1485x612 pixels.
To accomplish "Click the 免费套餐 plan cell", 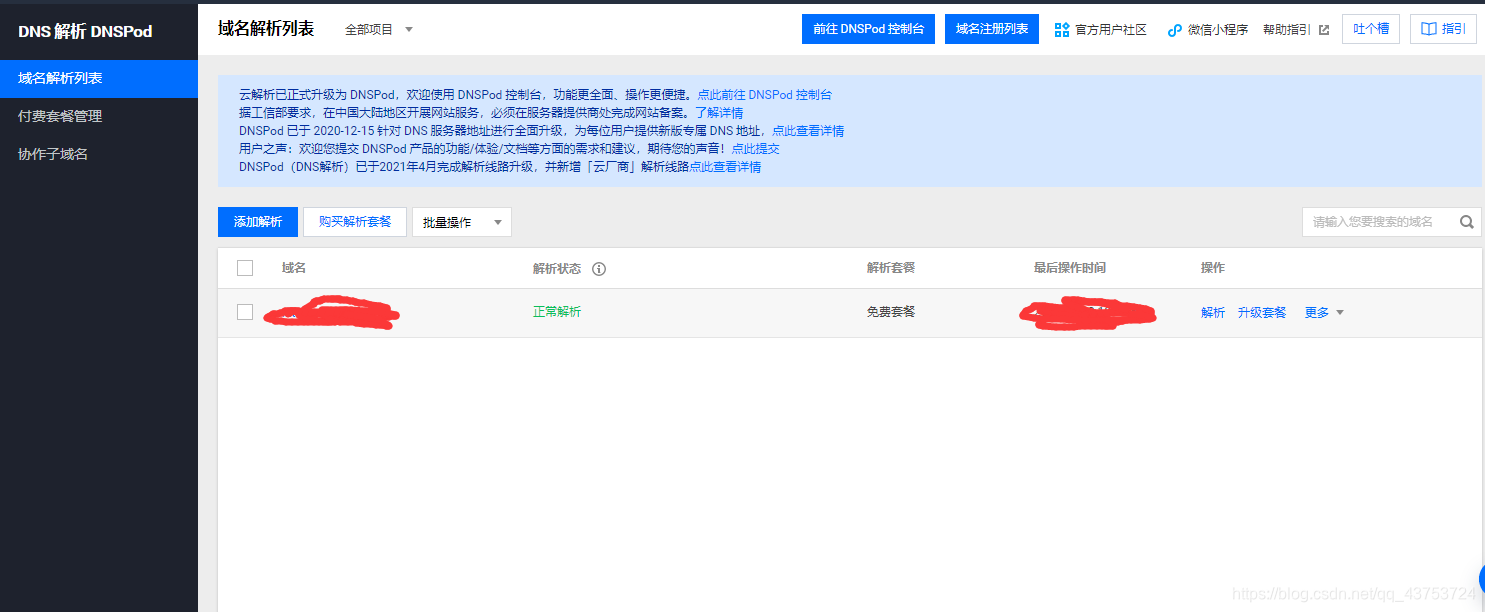I will point(891,312).
